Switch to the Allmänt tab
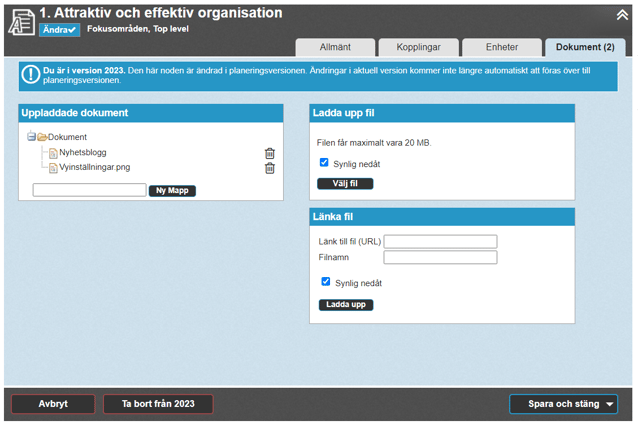638x425 pixels. [335, 47]
